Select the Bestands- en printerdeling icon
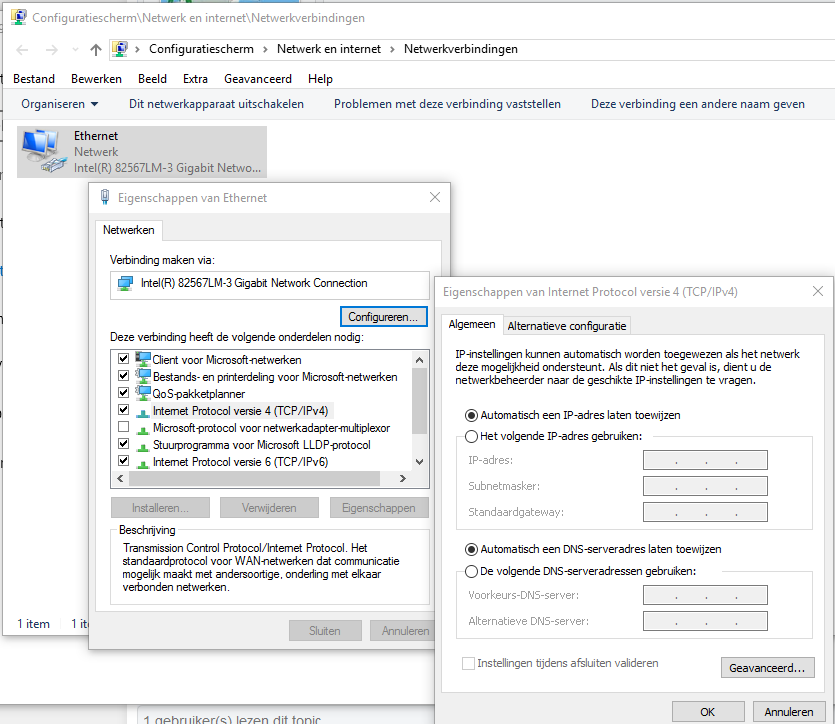The height and width of the screenshot is (724, 835). tap(143, 376)
